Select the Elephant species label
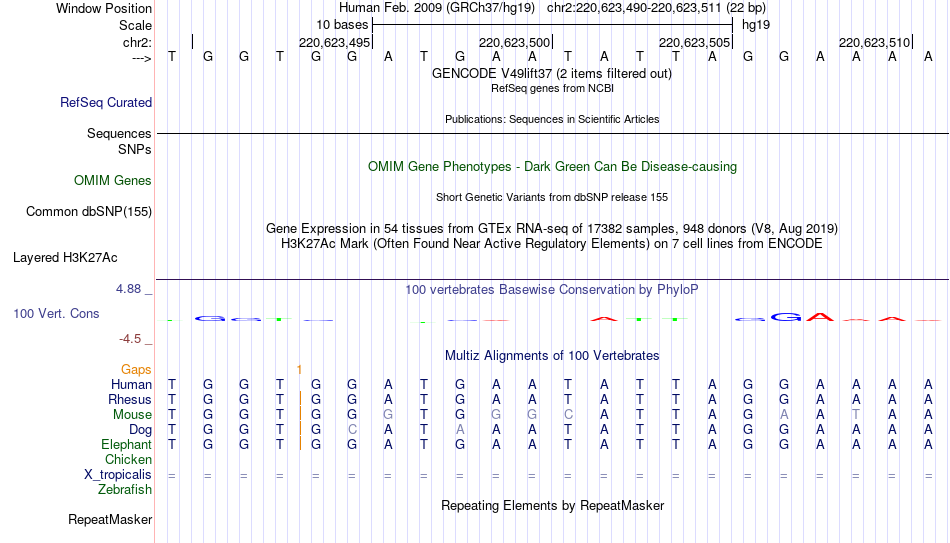The height and width of the screenshot is (543, 950). pyautogui.click(x=127, y=444)
